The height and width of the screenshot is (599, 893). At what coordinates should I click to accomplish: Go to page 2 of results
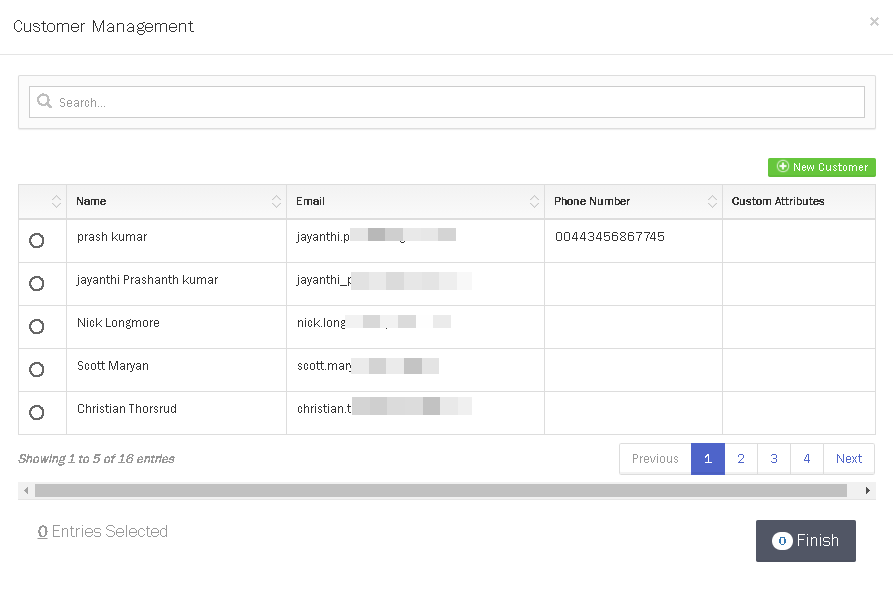(740, 459)
